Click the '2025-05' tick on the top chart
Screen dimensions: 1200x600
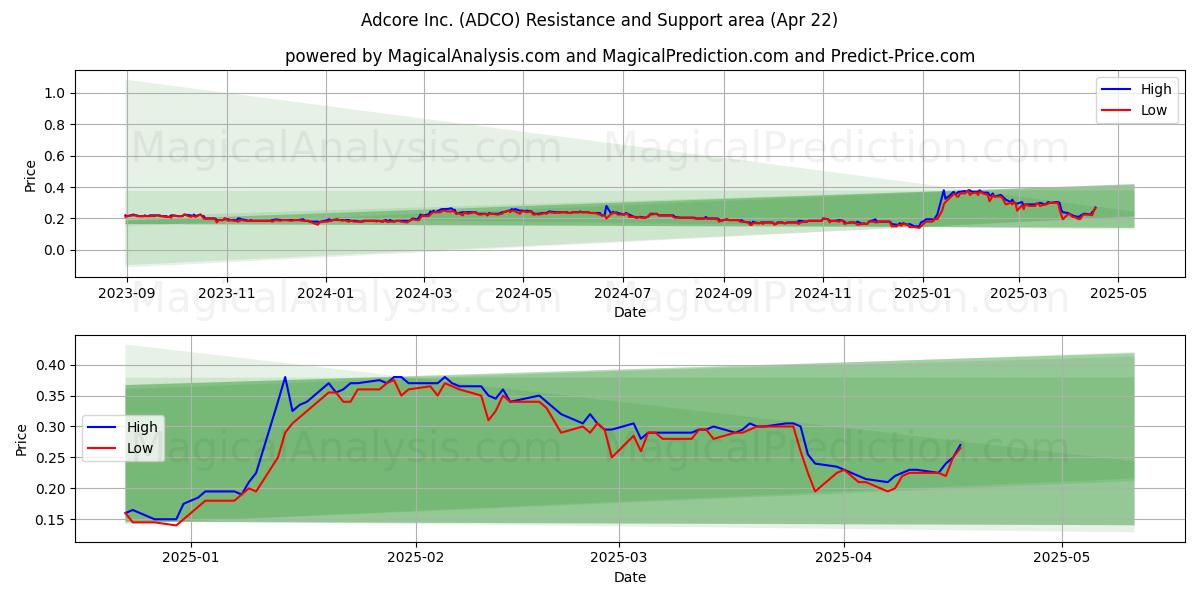(1118, 293)
